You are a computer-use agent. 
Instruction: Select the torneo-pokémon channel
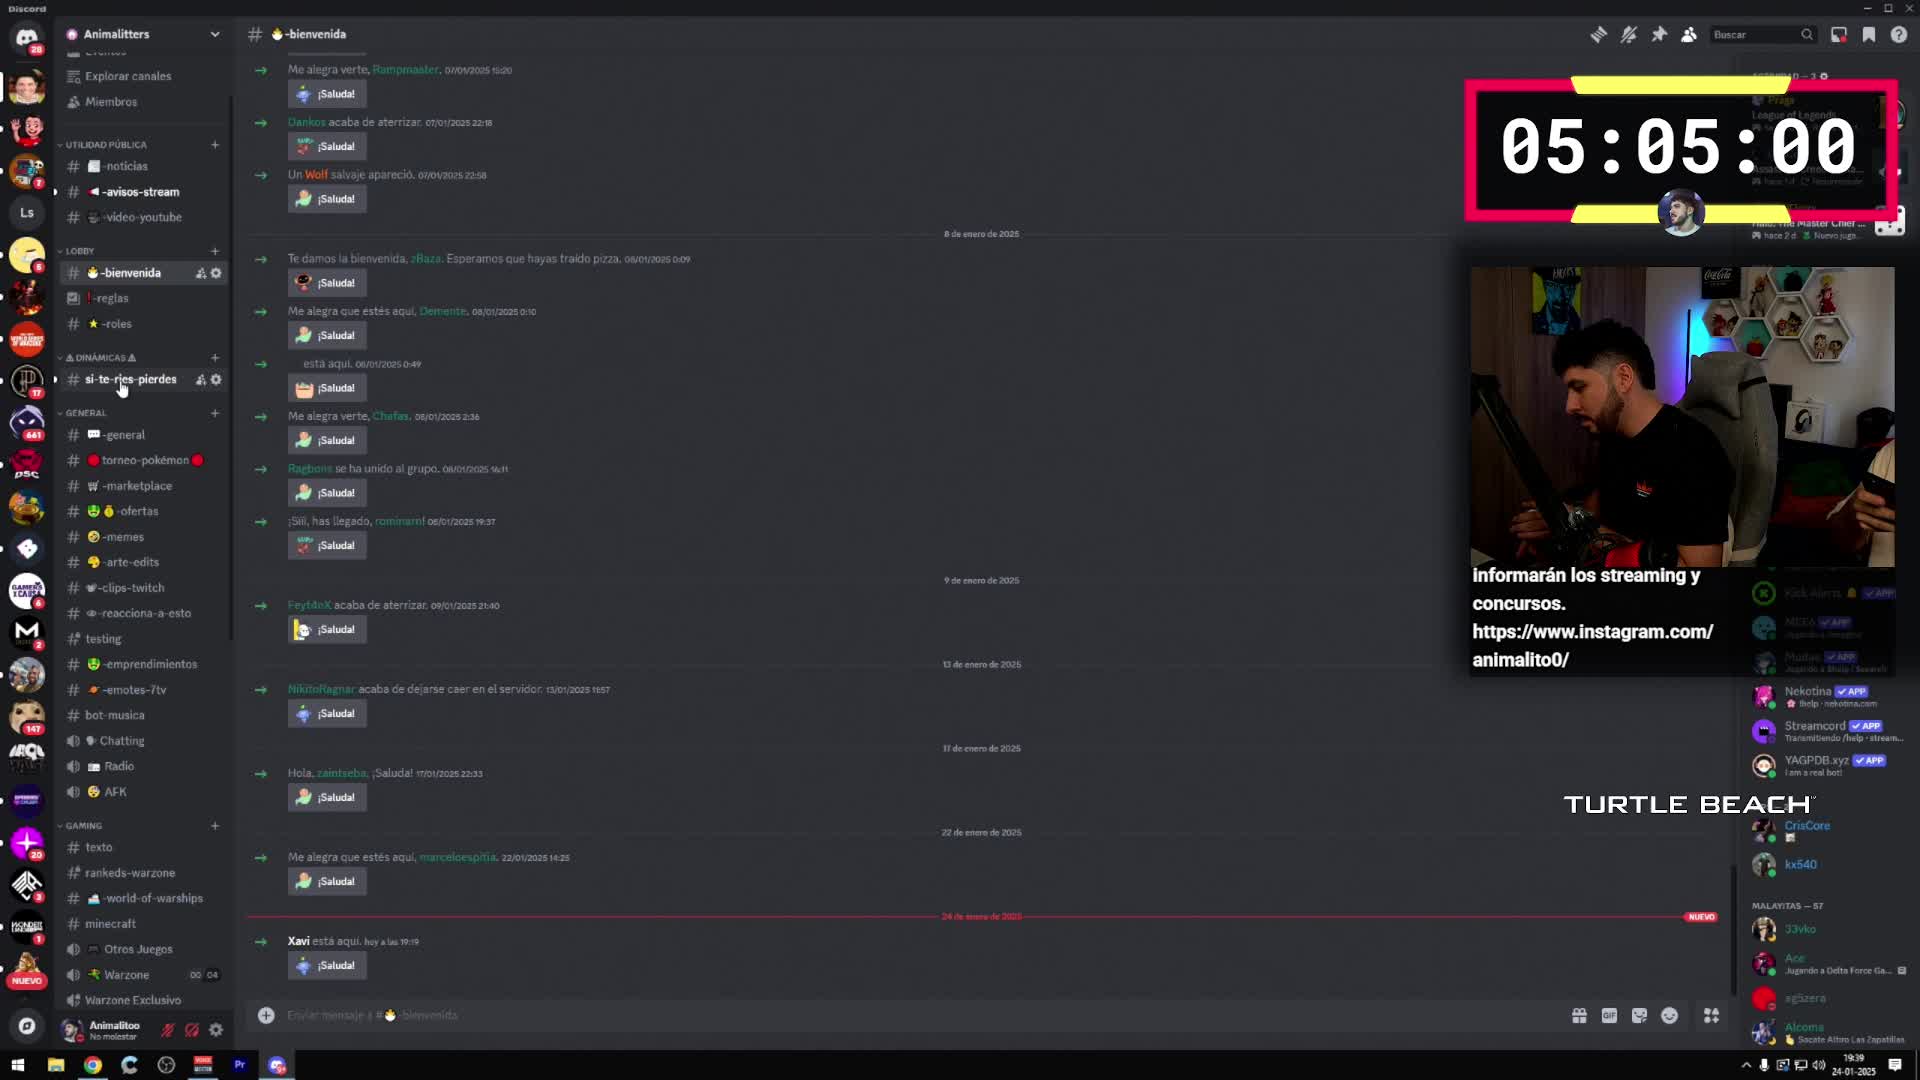140,460
